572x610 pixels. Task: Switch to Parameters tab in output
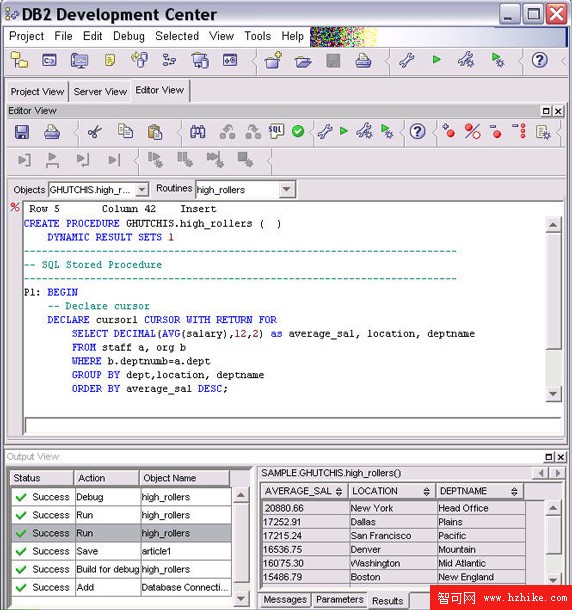340,599
